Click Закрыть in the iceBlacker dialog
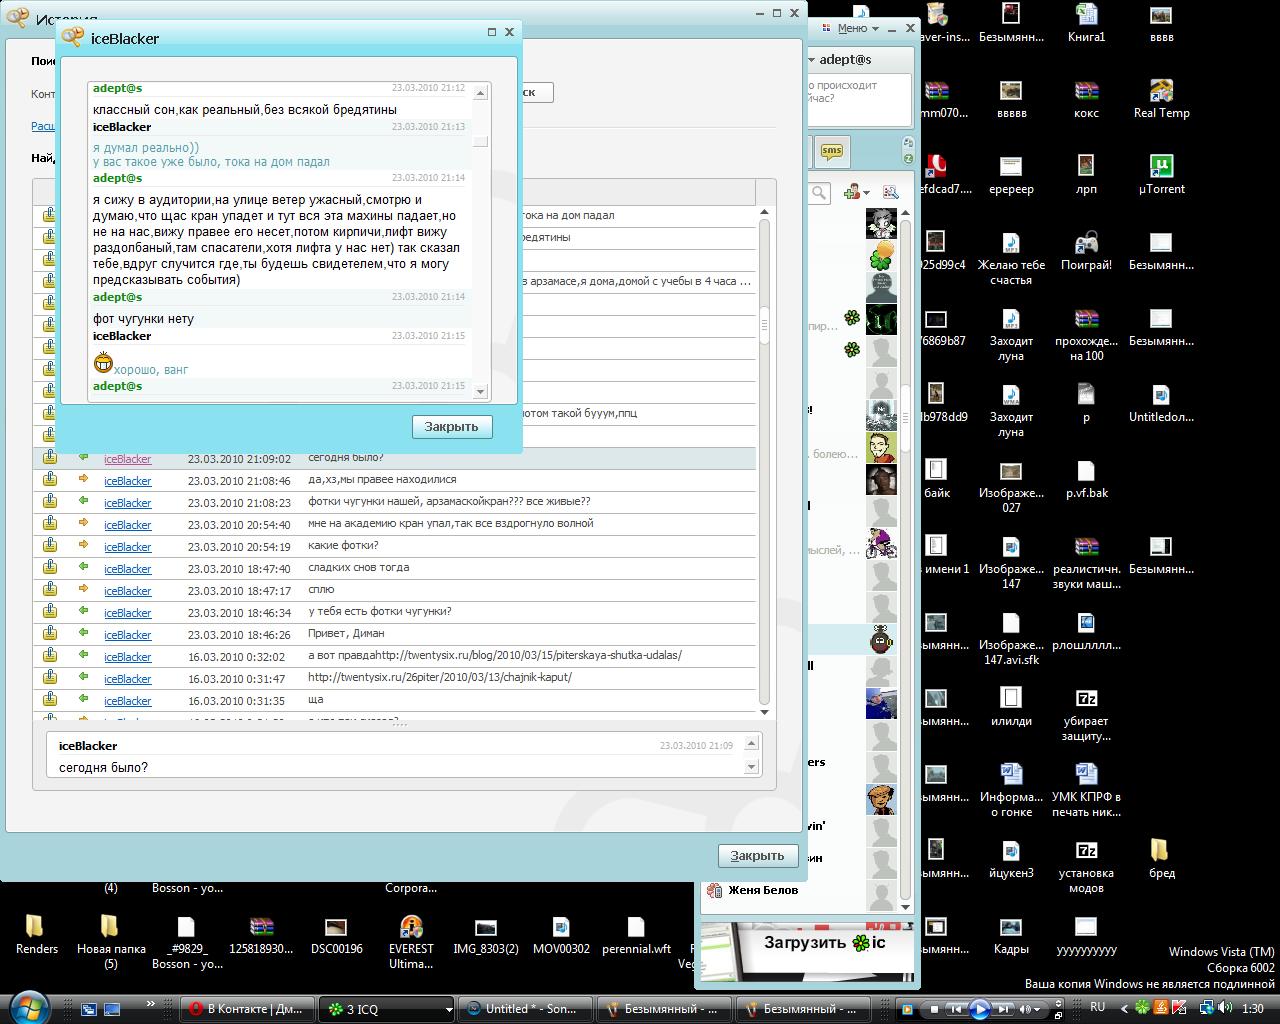This screenshot has height=1024, width=1280. coord(451,427)
